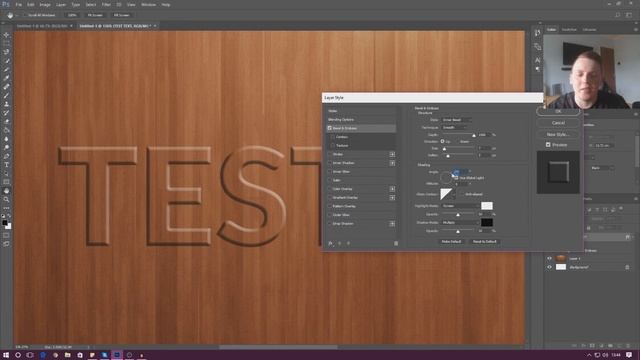
Task: Select the Brush tool
Action: point(7,96)
